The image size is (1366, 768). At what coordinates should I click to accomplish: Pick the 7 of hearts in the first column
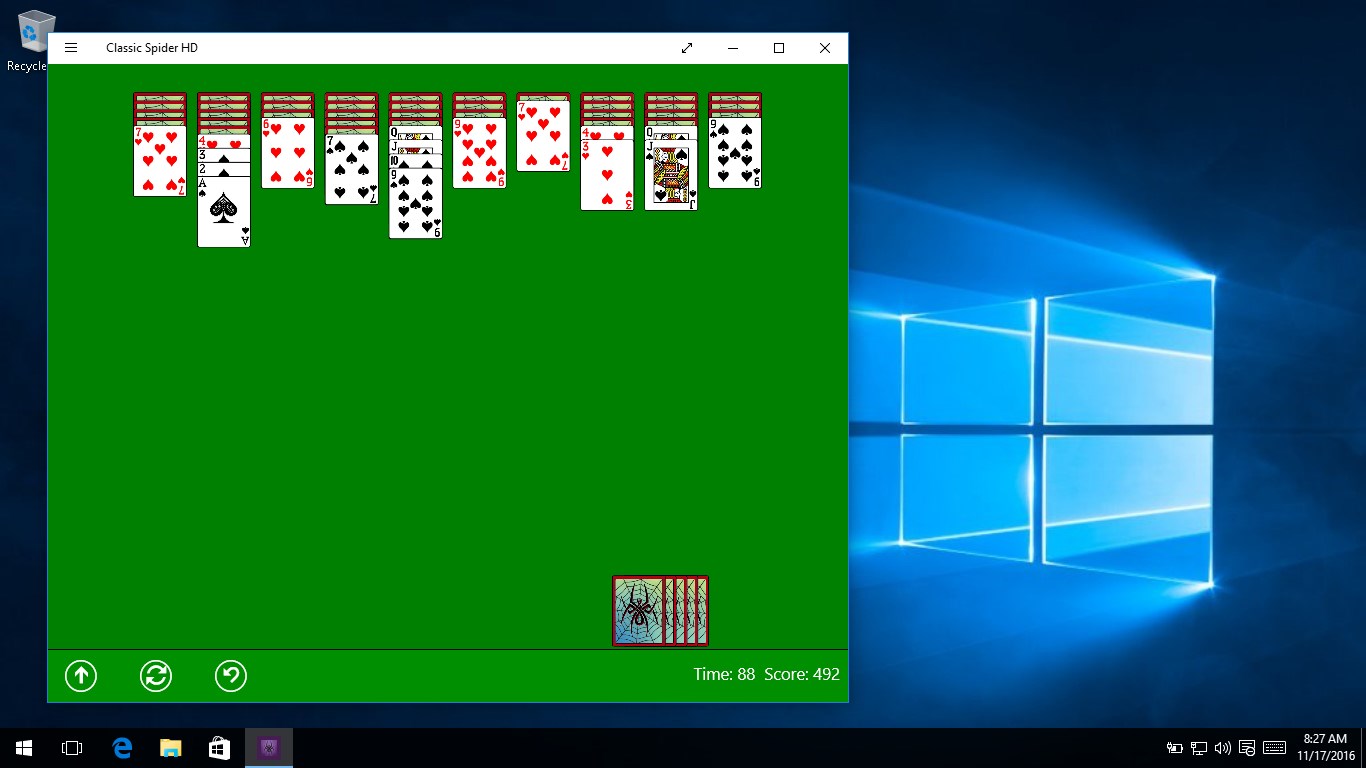(160, 161)
